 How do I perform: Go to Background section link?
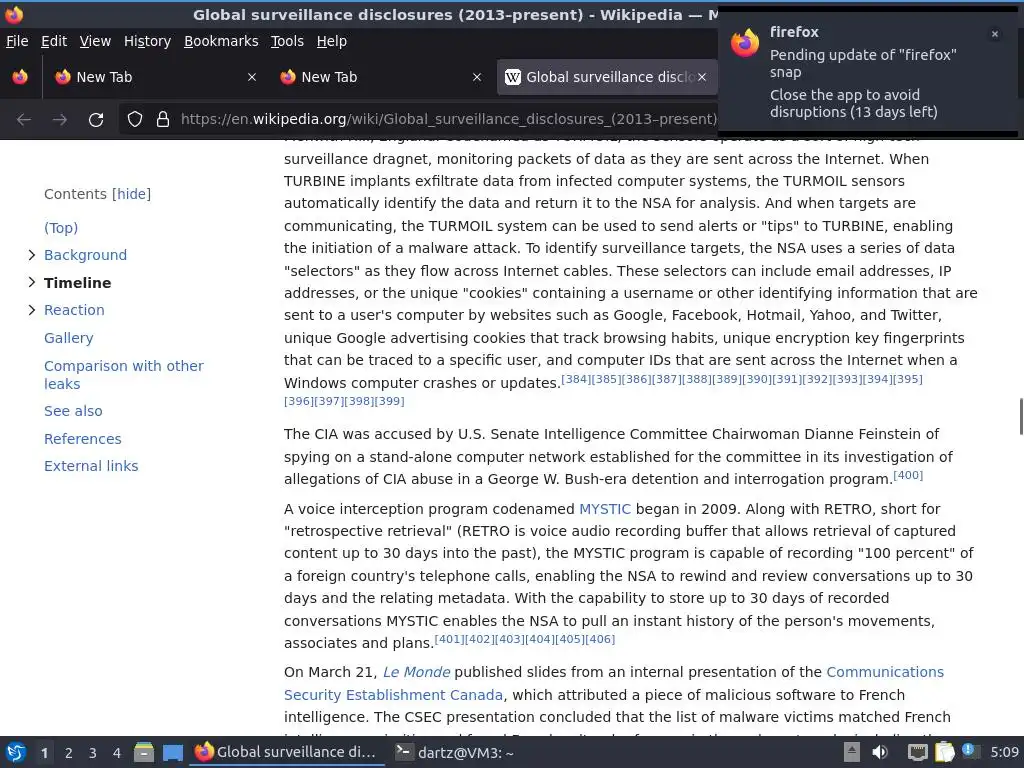[x=86, y=255]
